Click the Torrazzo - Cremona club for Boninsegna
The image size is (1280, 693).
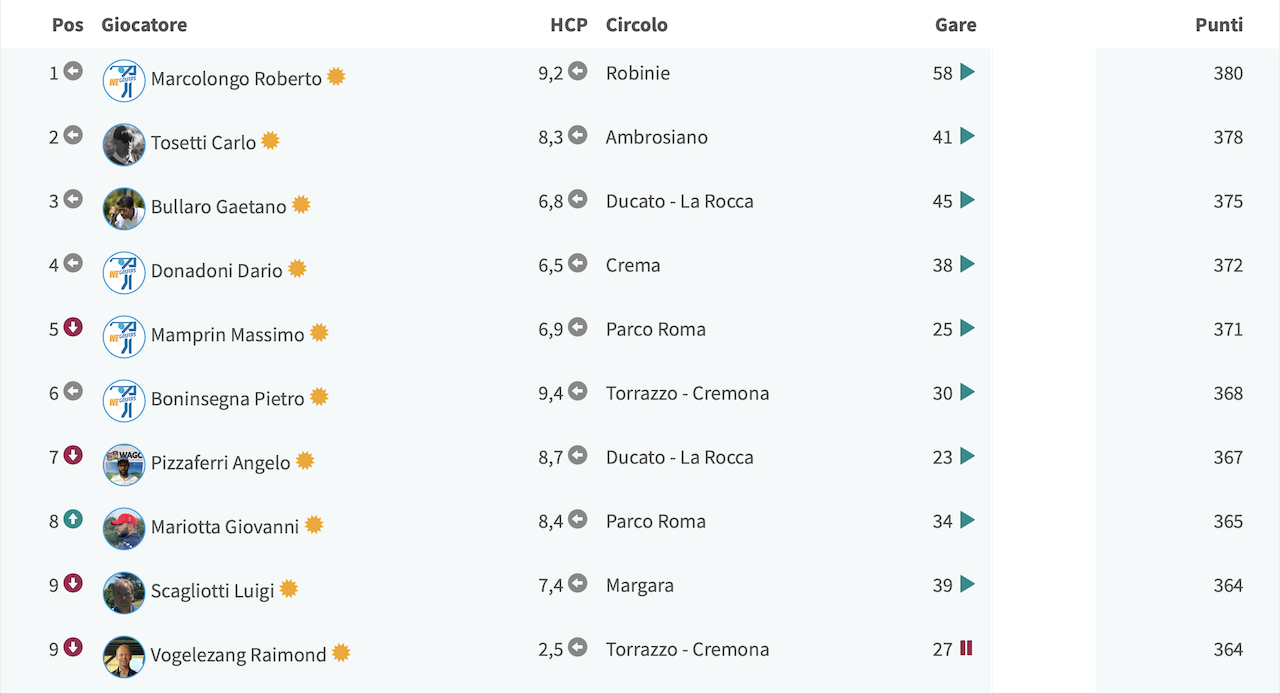[688, 393]
